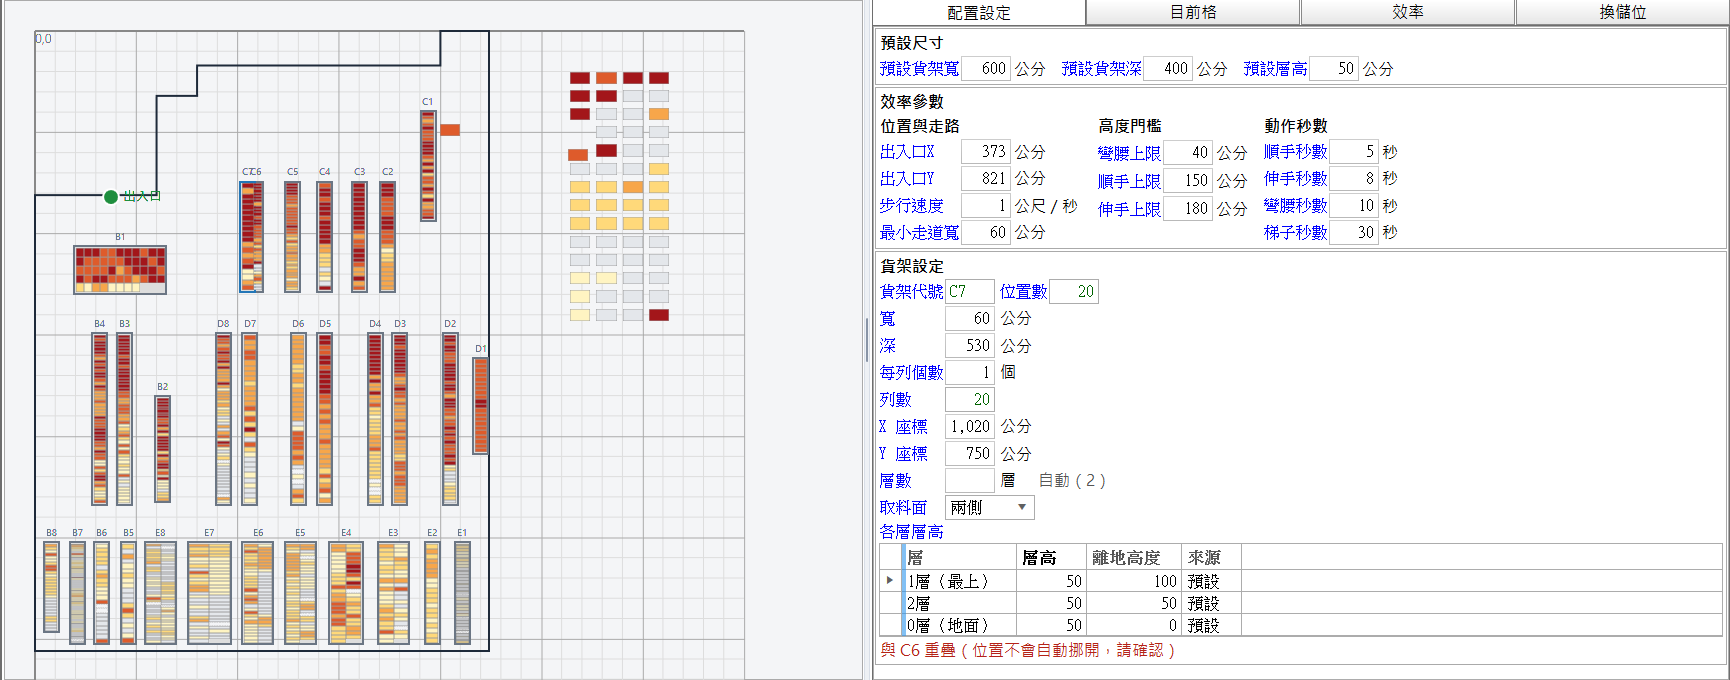The image size is (1730, 680).
Task: Focus the 位置數 field showing 20
Action: tap(1073, 291)
